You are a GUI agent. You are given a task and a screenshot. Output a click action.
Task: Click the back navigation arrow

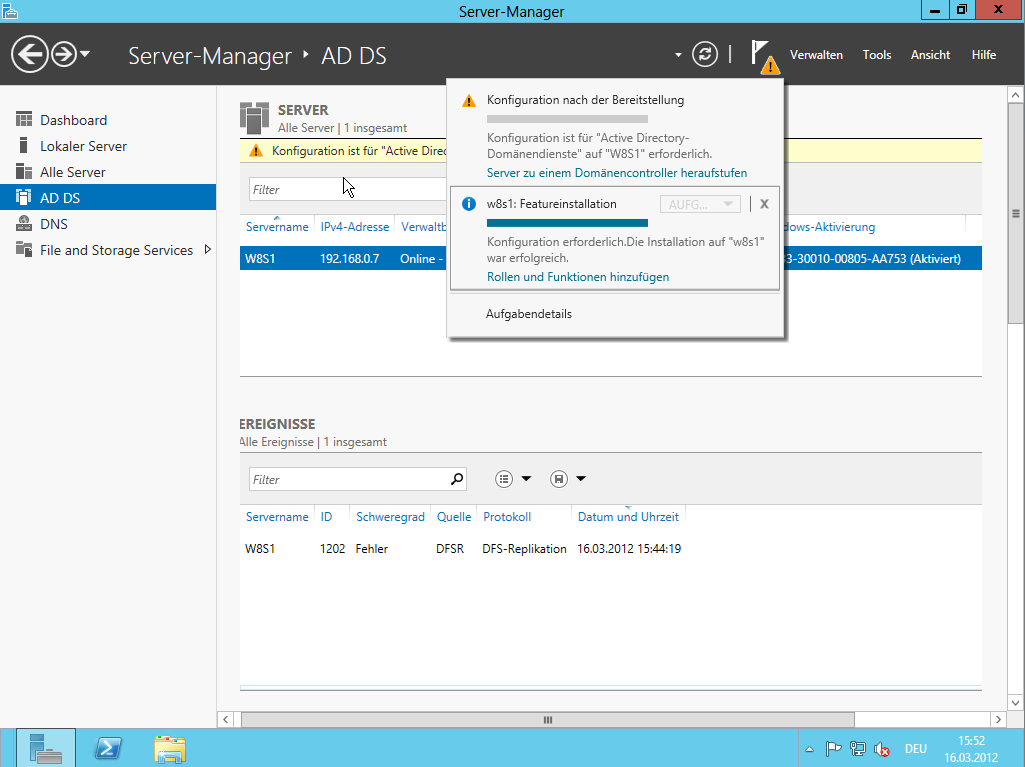coord(30,54)
